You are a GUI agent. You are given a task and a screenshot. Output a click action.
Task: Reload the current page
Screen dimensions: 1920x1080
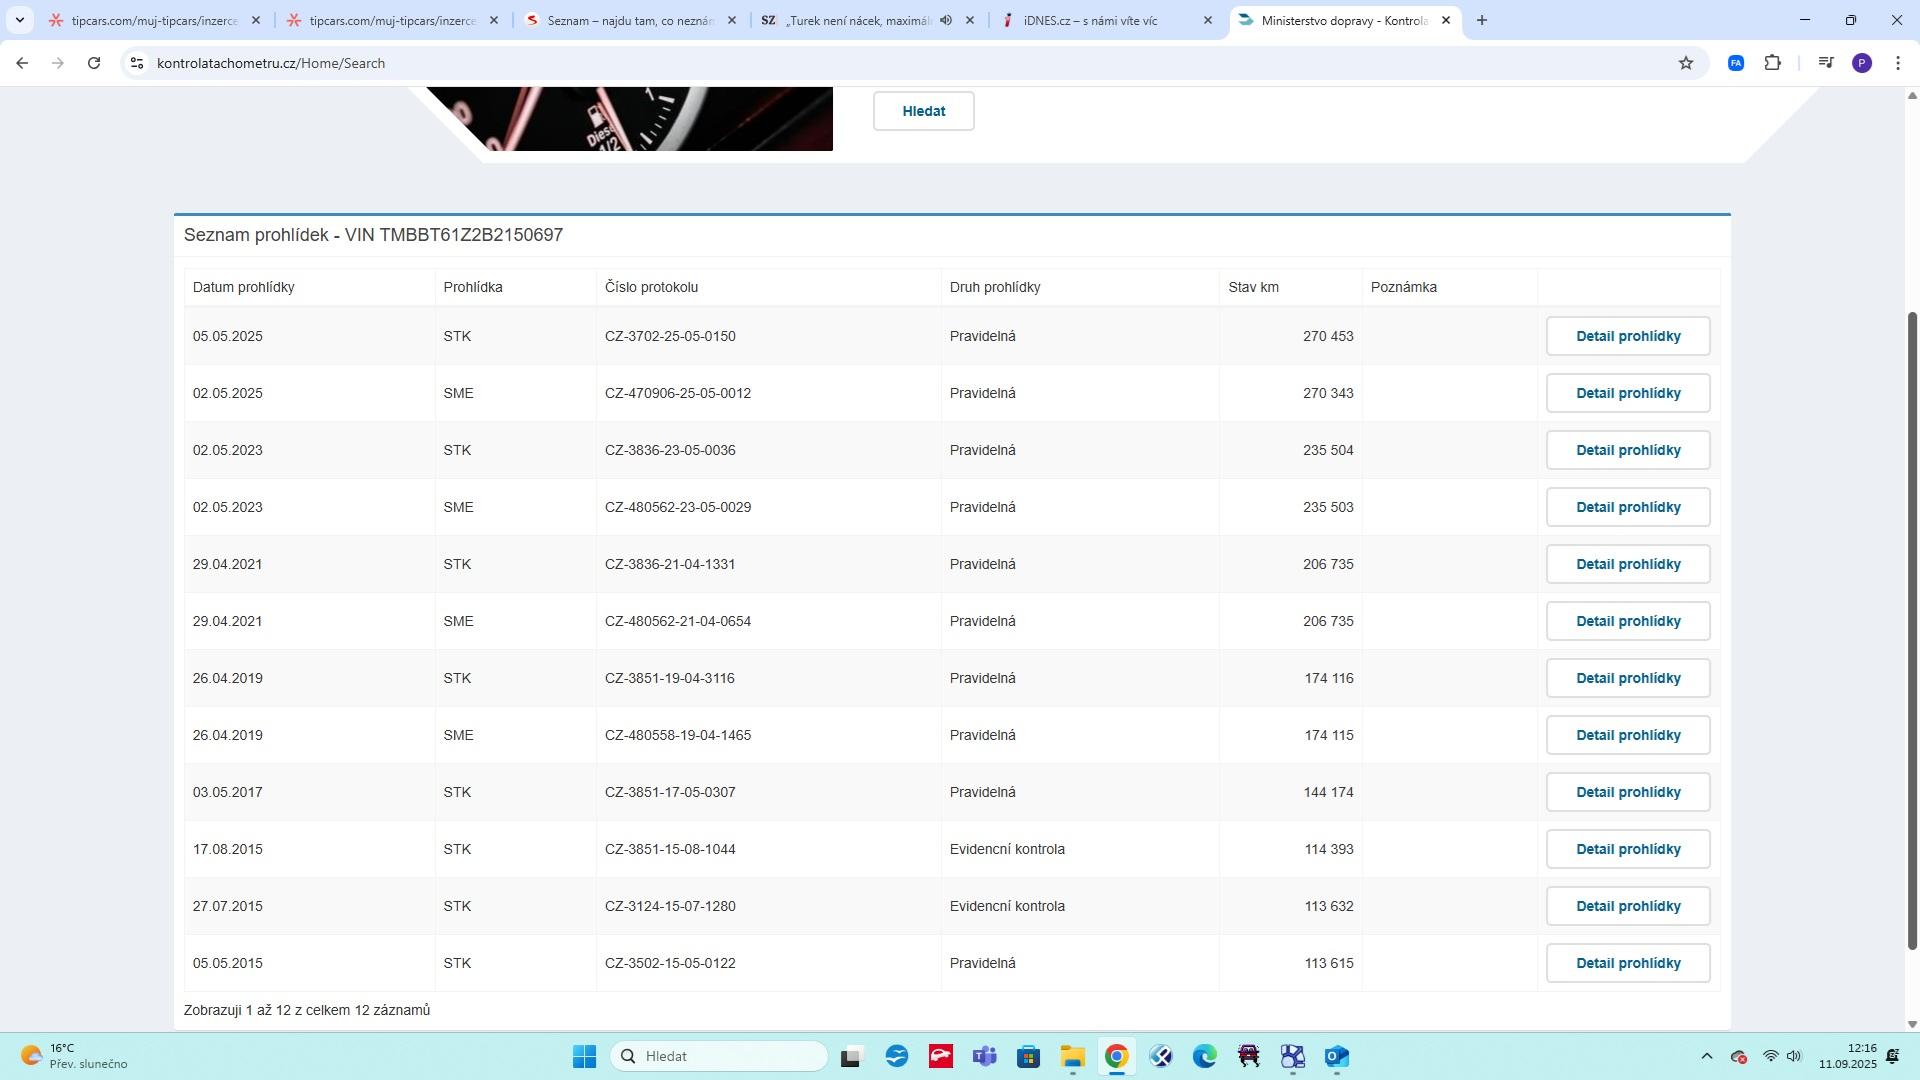94,63
